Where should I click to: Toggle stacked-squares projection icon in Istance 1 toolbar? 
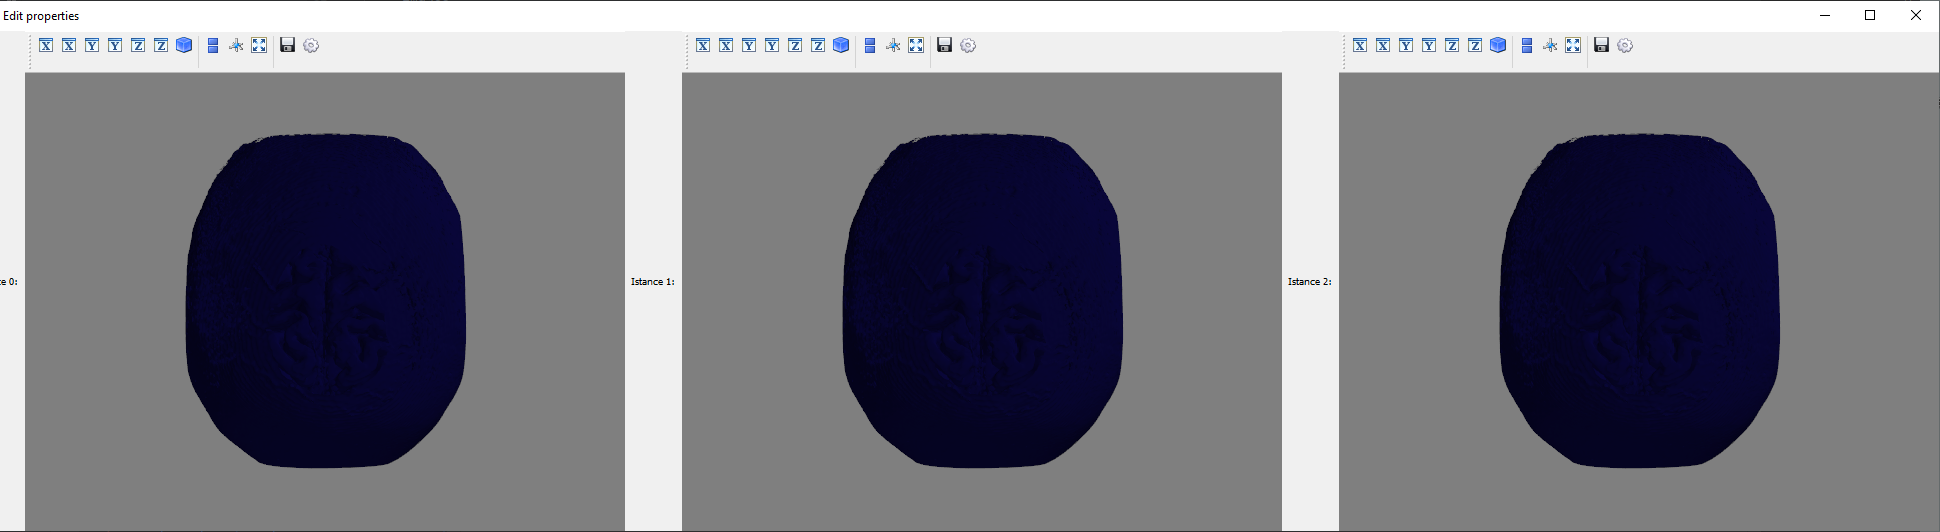click(870, 45)
